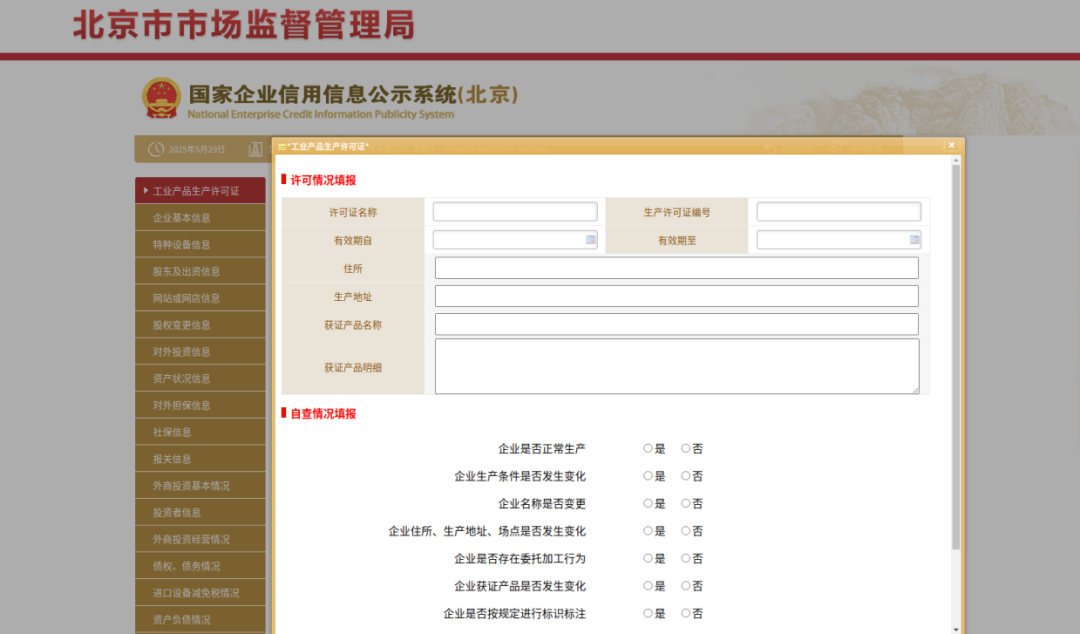Choose 否 for 企业获证产品是否发生变化
The width and height of the screenshot is (1080, 634).
click(x=685, y=586)
